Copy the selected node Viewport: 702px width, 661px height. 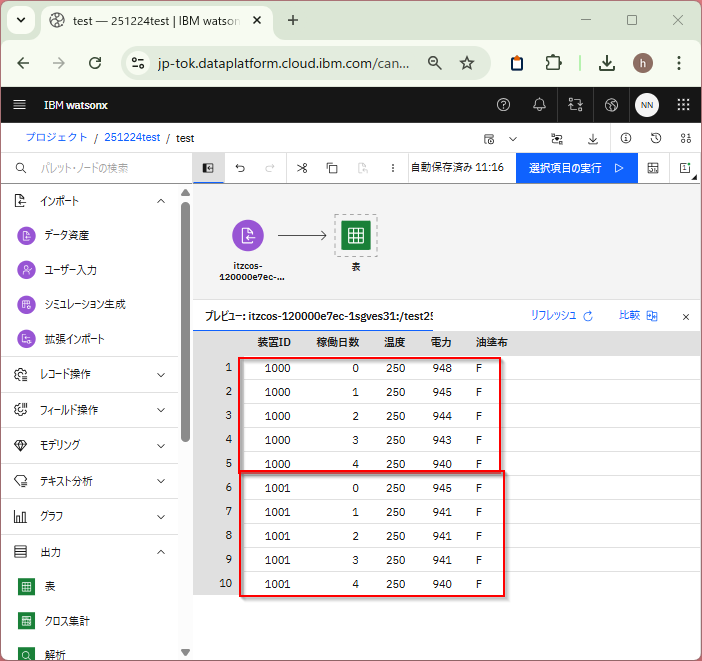[332, 168]
